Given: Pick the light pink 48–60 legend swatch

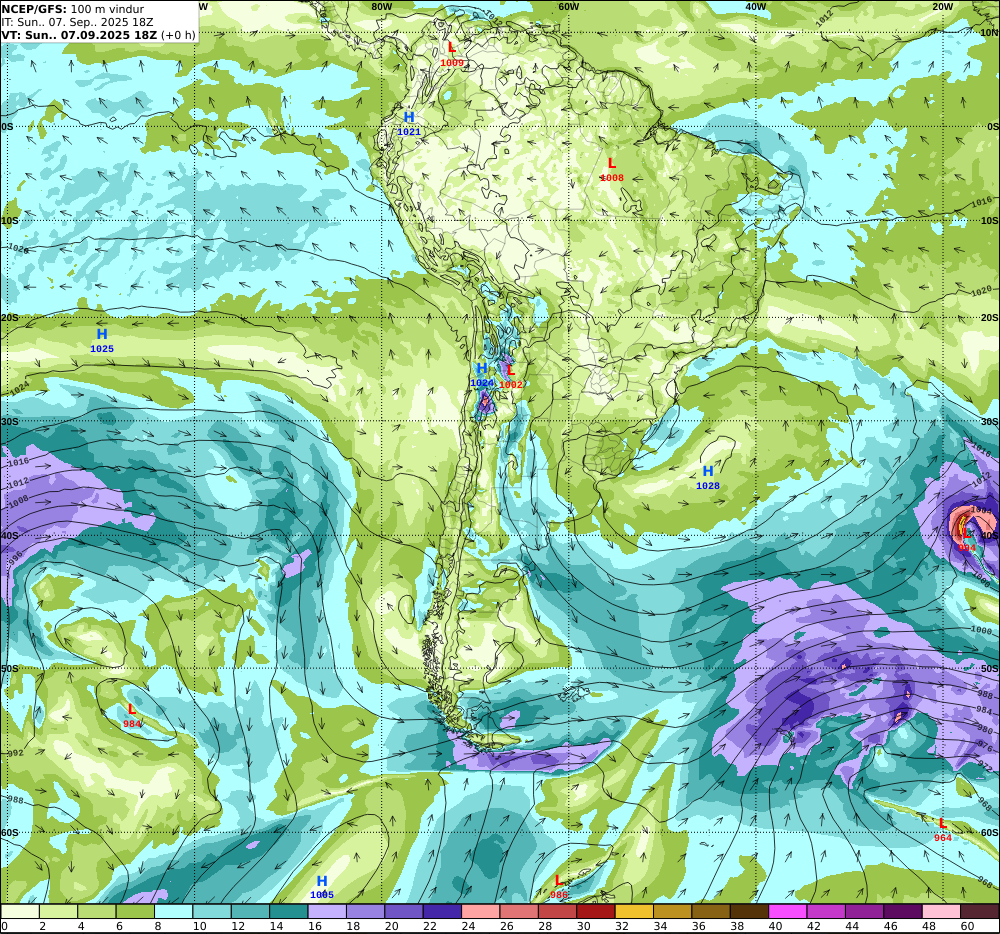Looking at the screenshot, I should coord(942,912).
